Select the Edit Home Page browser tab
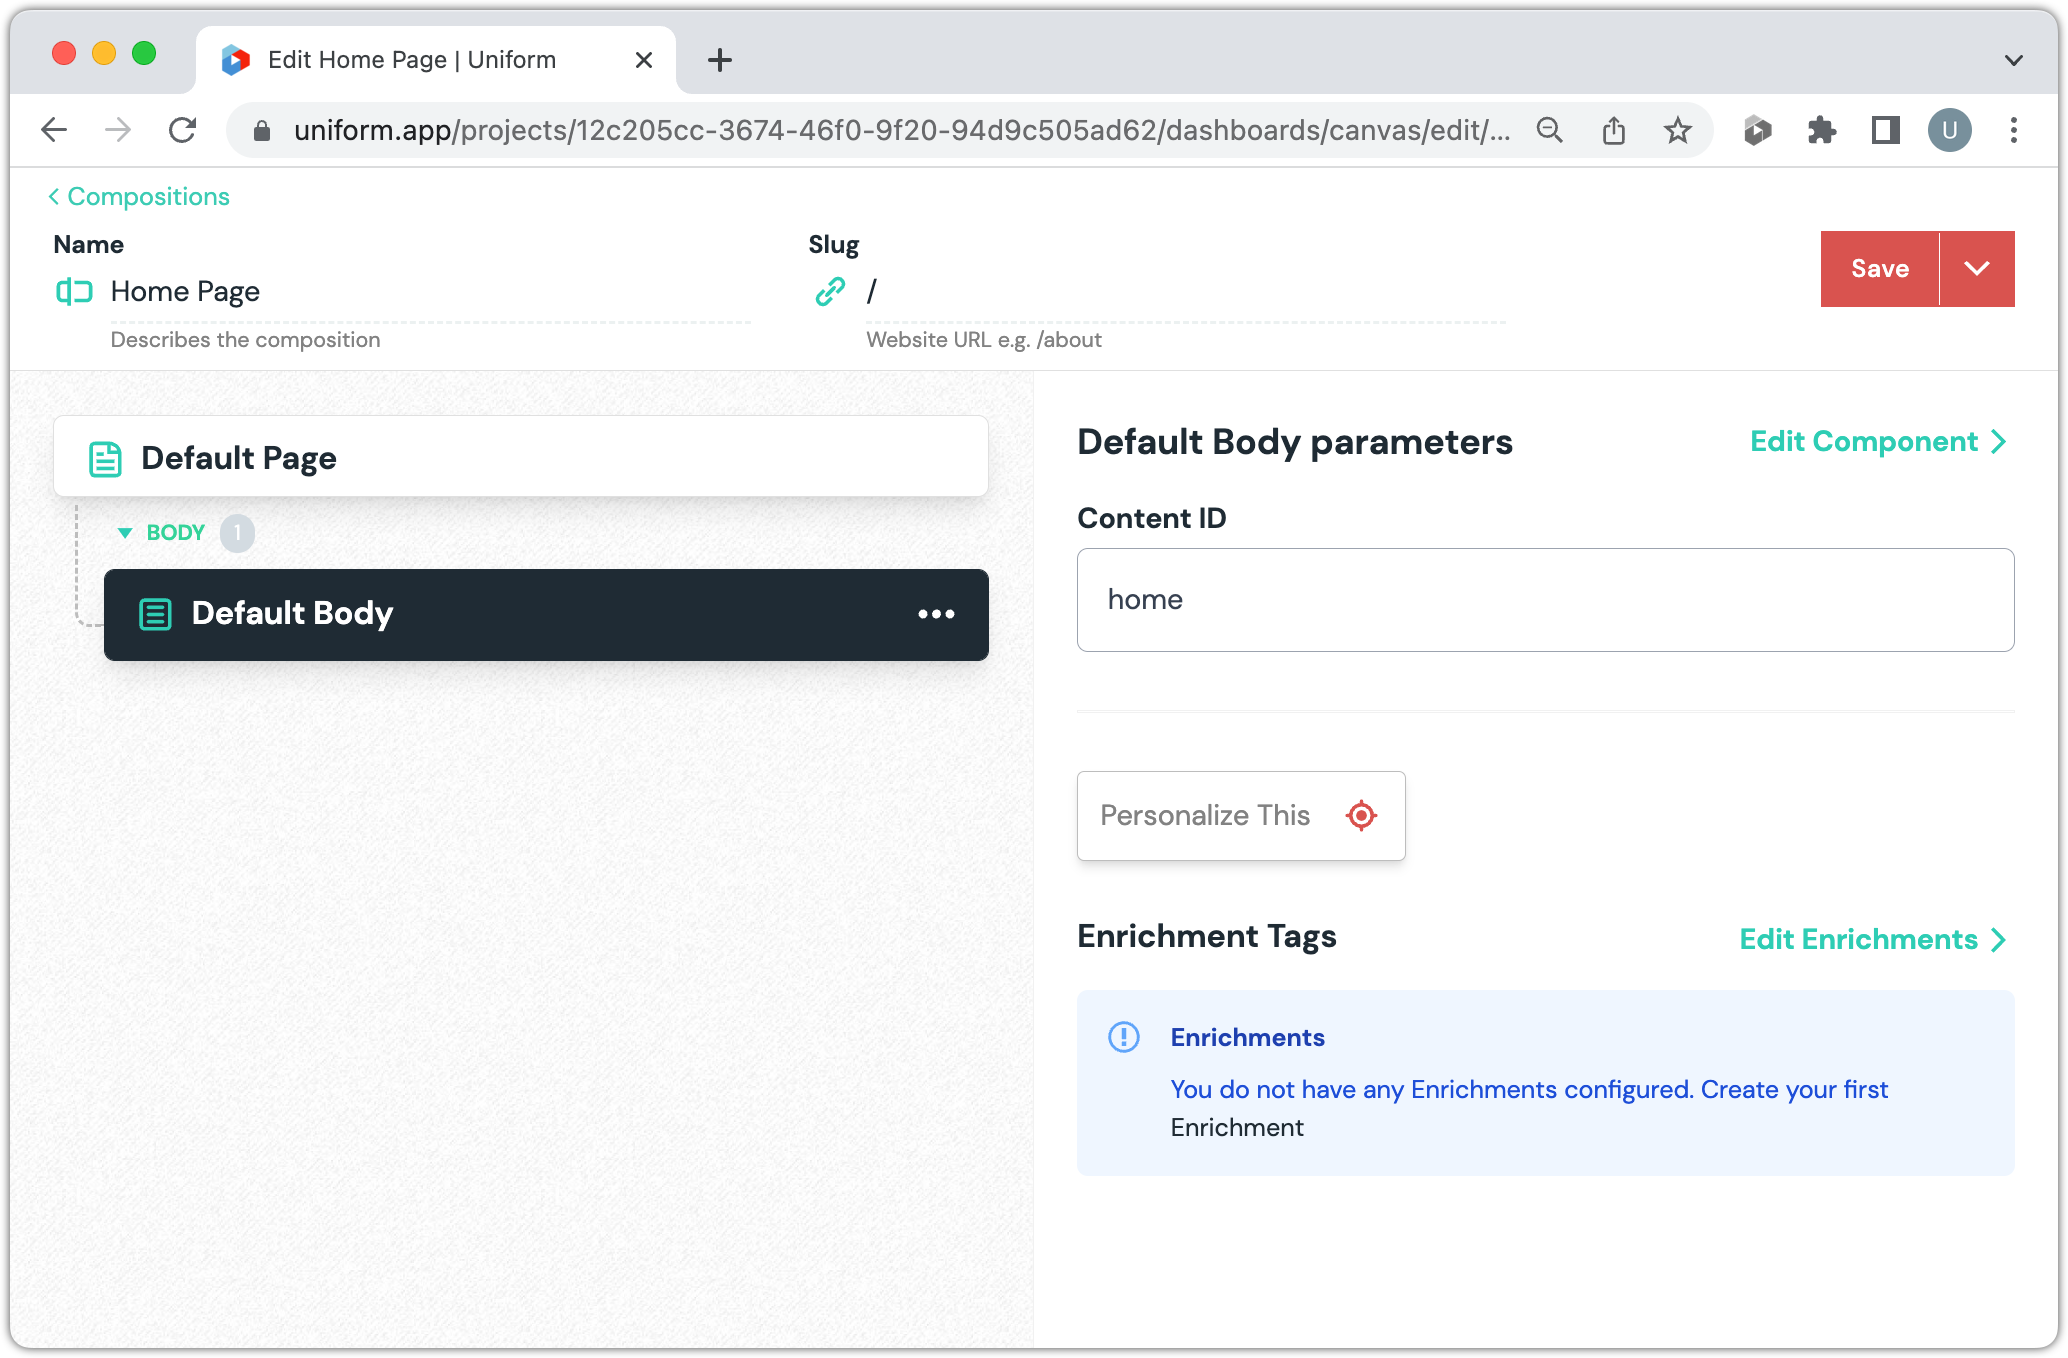 point(412,60)
